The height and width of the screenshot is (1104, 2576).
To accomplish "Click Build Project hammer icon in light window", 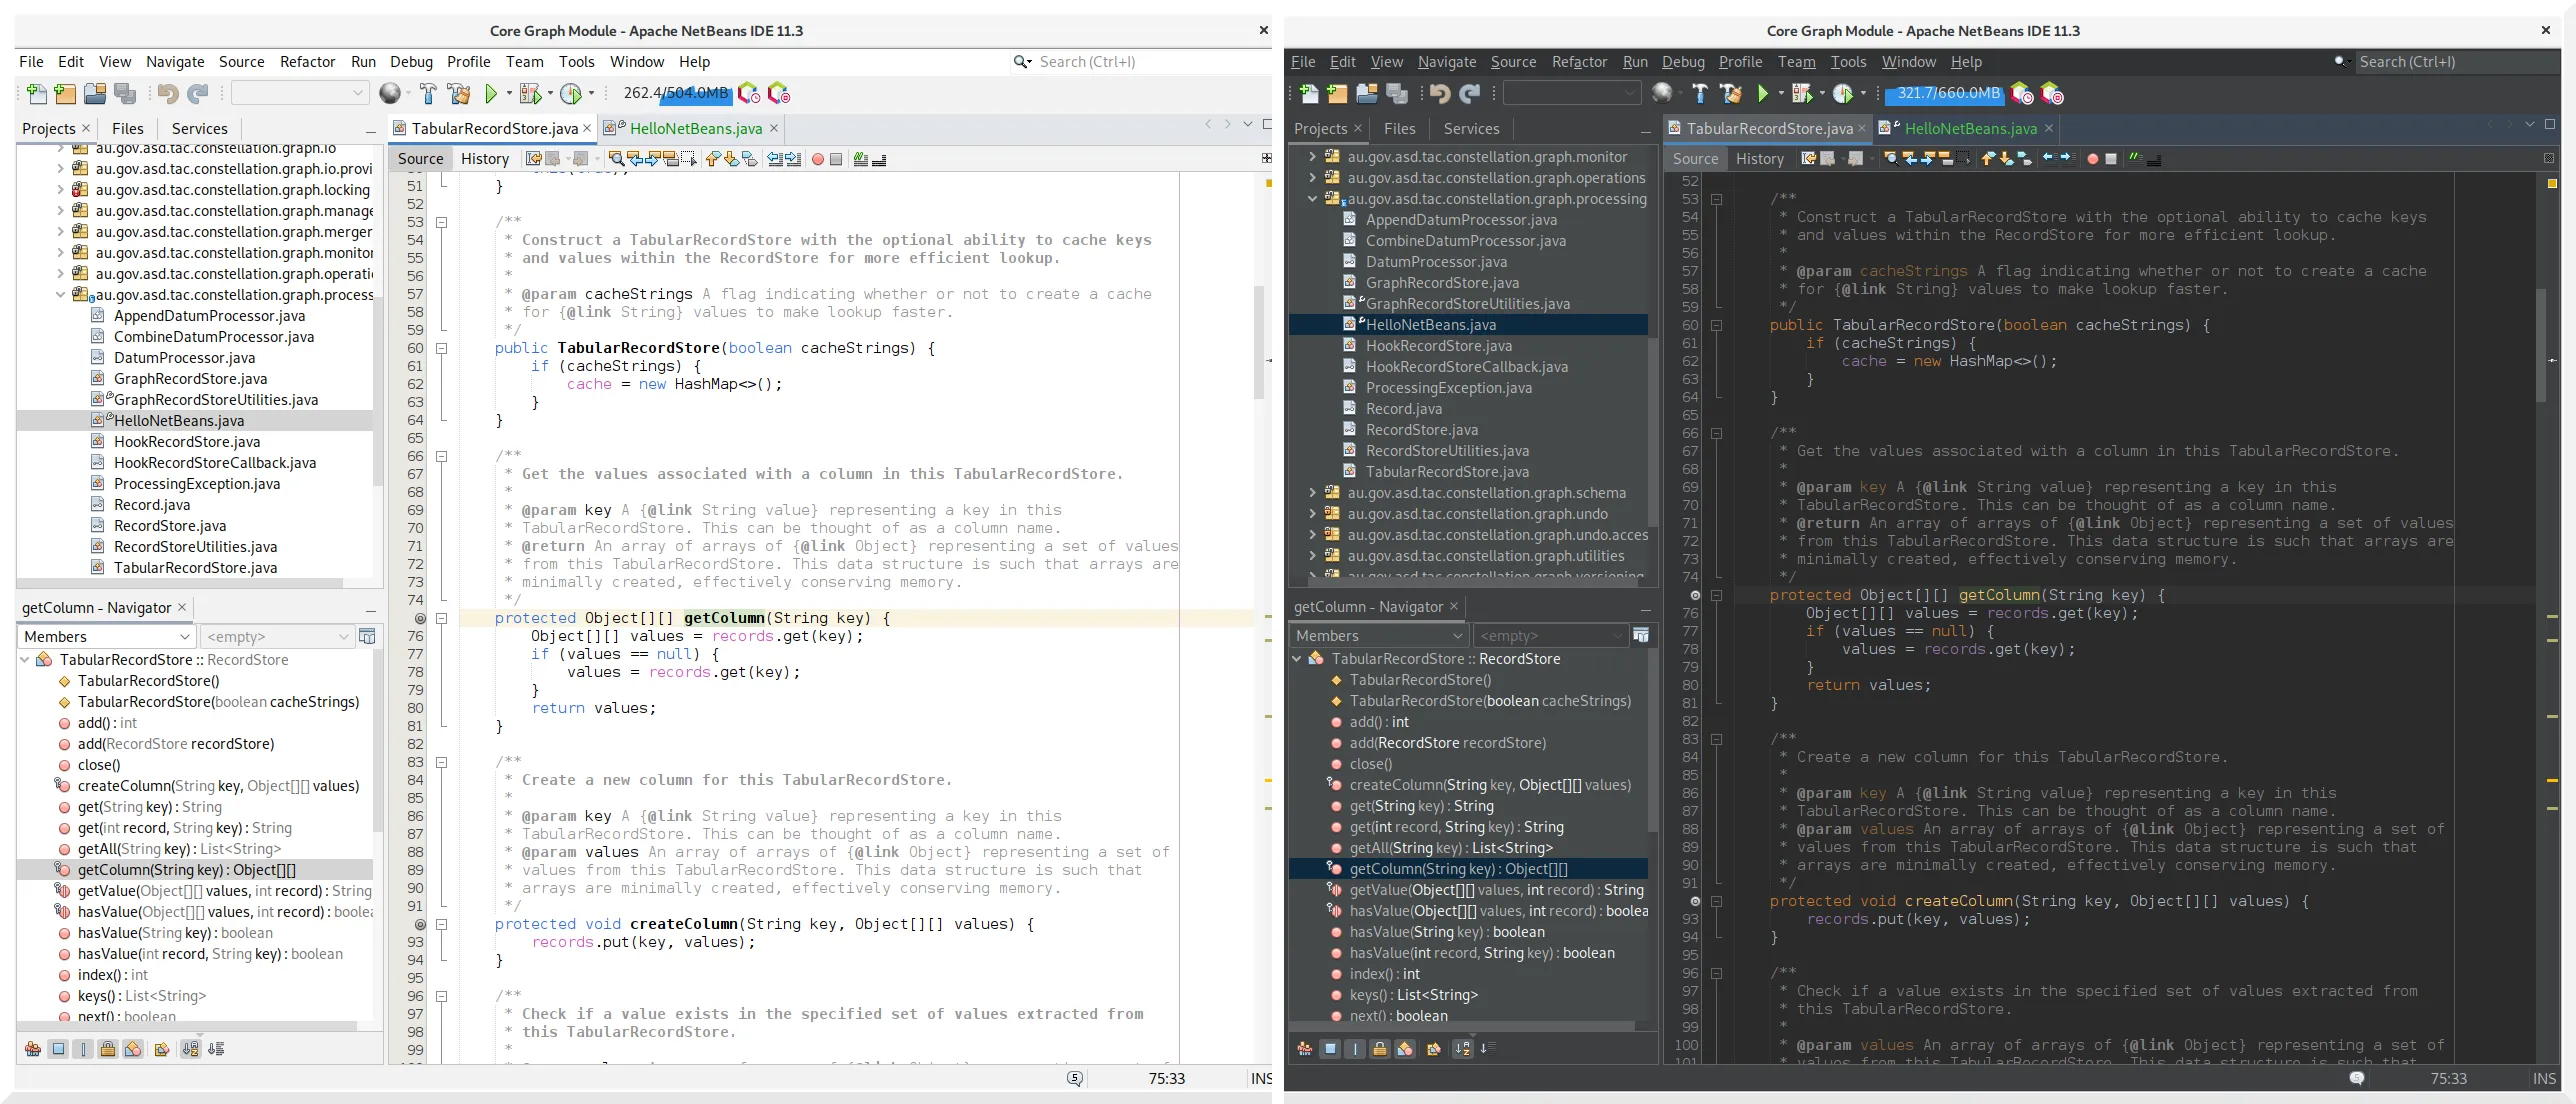I will pyautogui.click(x=428, y=94).
